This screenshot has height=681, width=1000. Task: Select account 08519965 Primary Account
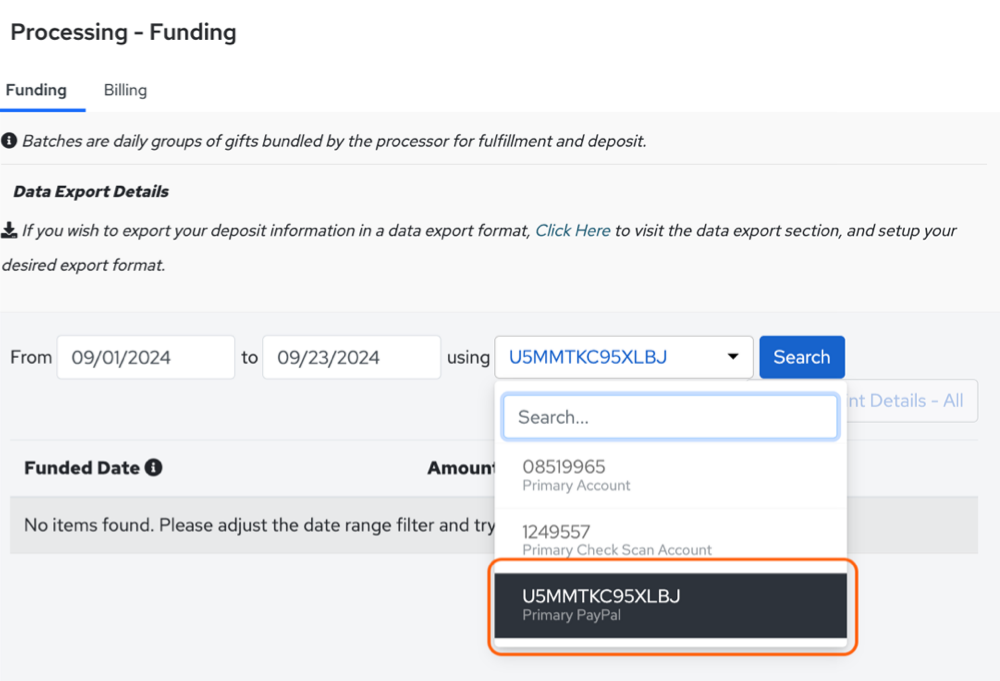coord(670,476)
